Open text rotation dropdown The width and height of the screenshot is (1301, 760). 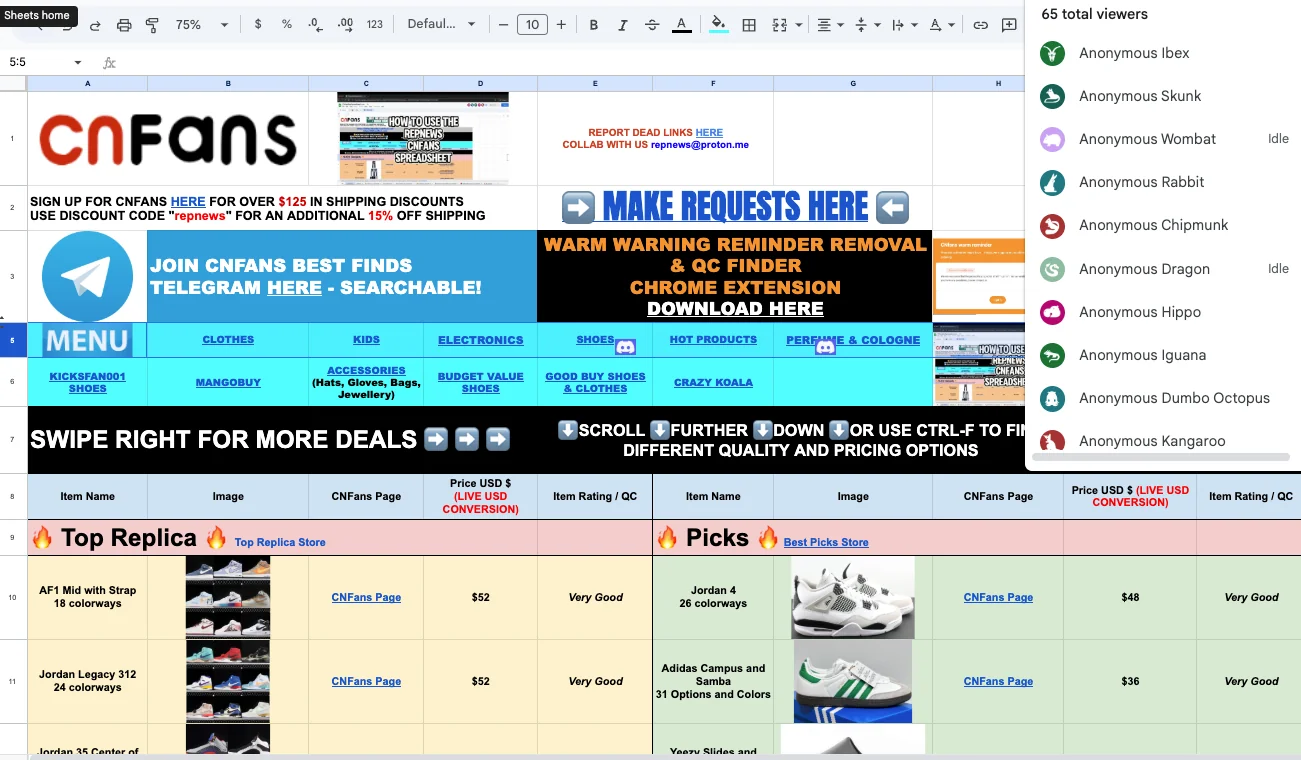[941, 24]
